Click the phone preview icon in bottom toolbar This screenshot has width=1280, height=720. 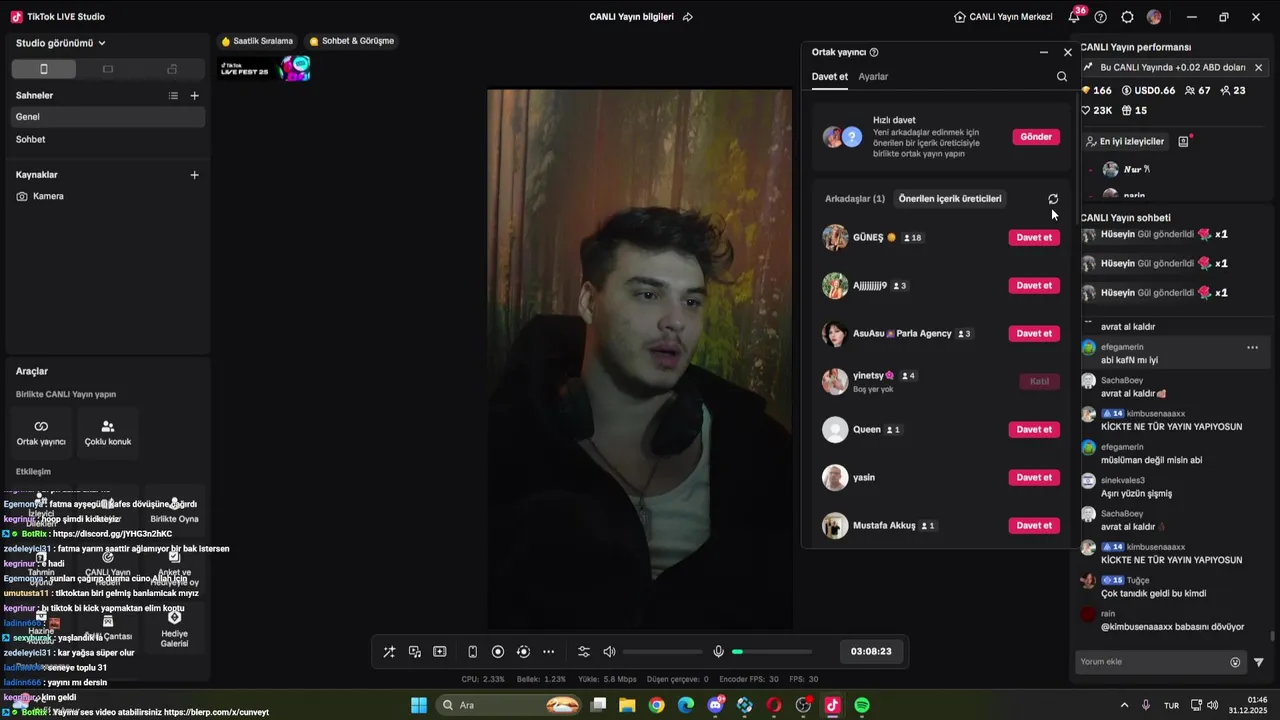pyautogui.click(x=473, y=652)
